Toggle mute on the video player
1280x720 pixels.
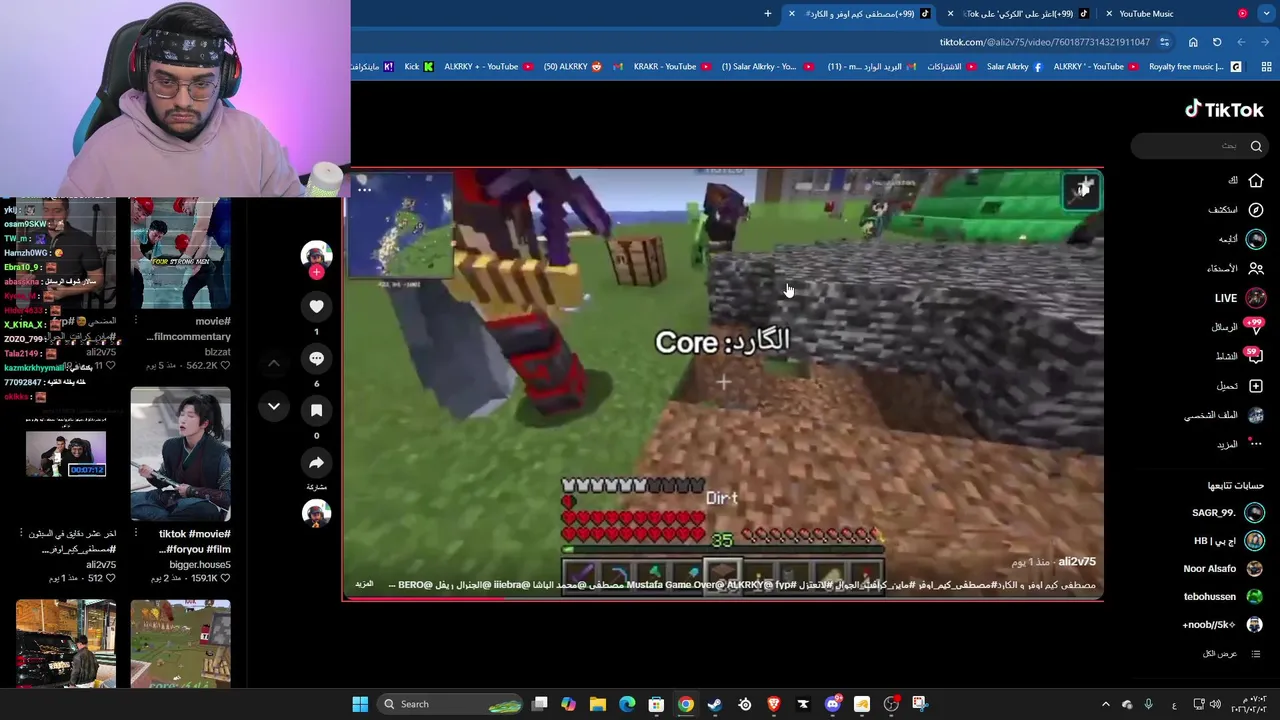(x=1083, y=189)
